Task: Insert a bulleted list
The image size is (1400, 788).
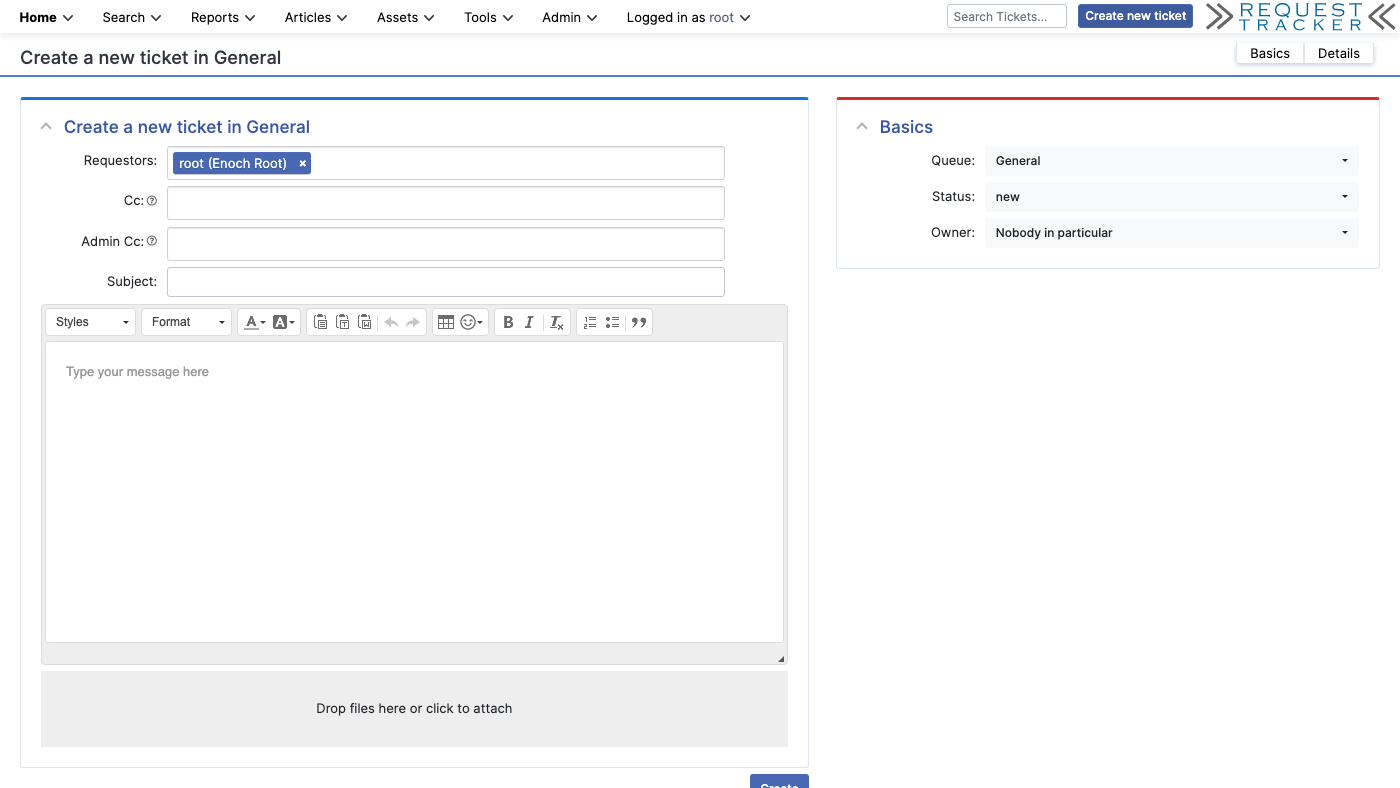Action: [x=612, y=322]
